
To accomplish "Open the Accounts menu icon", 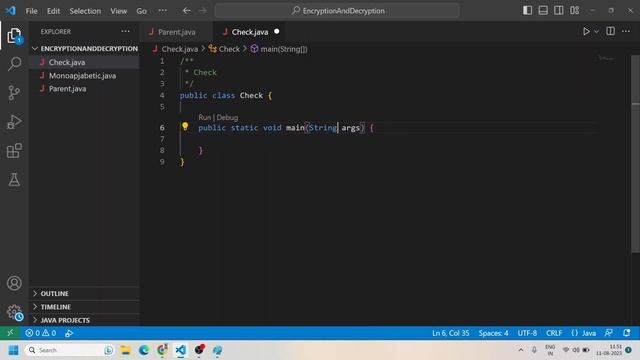I will 14,283.
